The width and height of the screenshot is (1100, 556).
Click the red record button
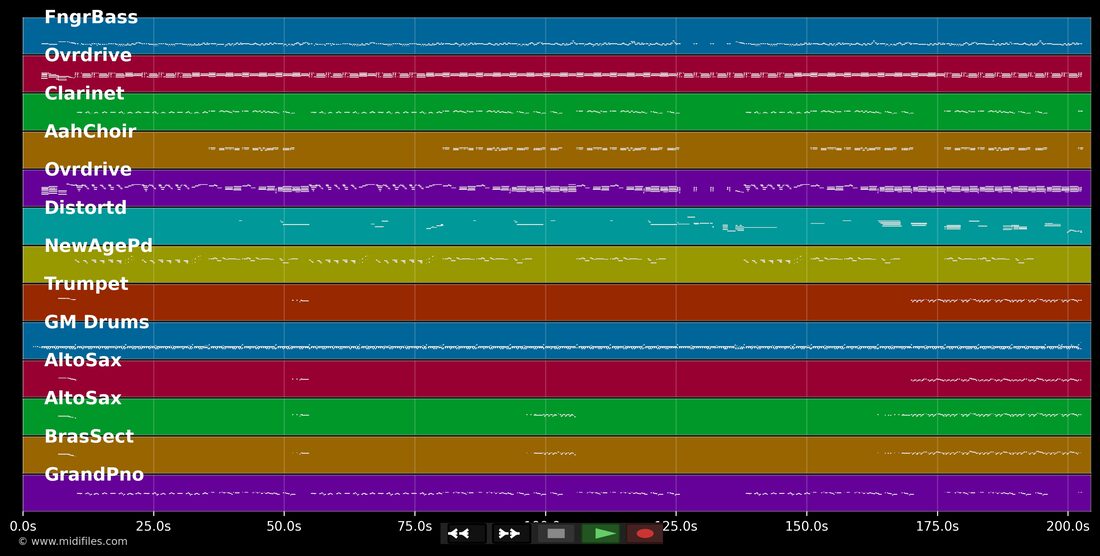pyautogui.click(x=645, y=534)
